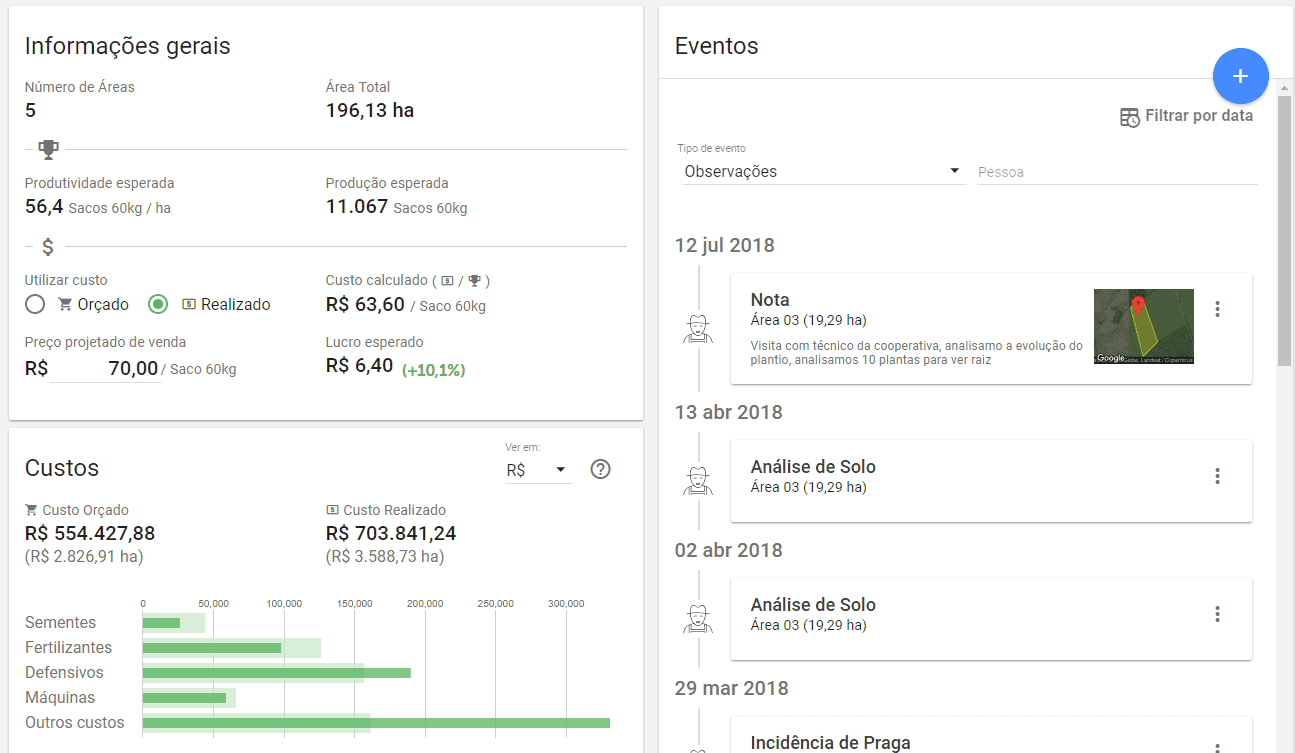Screen dimensions: 1295x753
Task: Click the blue plus button to add an event
Action: click(x=1240, y=75)
